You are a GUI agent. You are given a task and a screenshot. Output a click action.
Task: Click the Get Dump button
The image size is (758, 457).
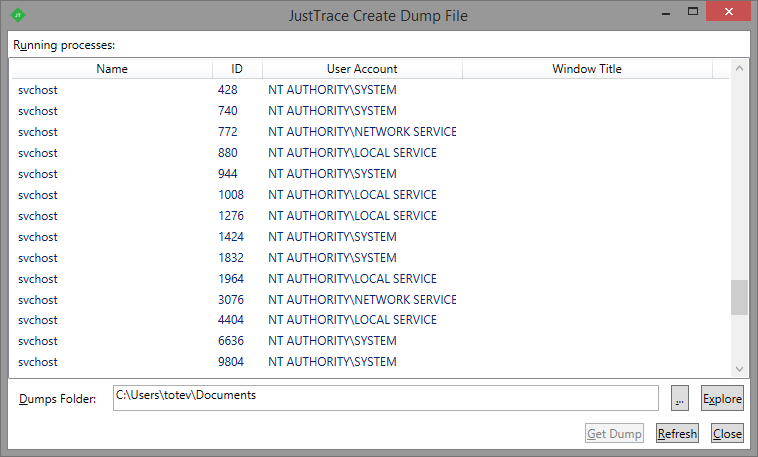click(x=614, y=433)
